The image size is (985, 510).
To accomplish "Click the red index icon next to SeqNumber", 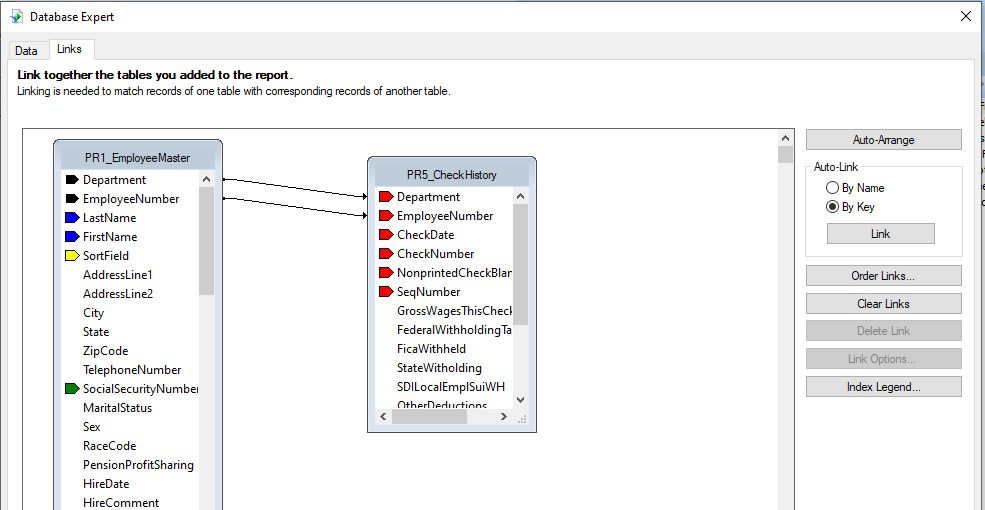I will point(386,291).
